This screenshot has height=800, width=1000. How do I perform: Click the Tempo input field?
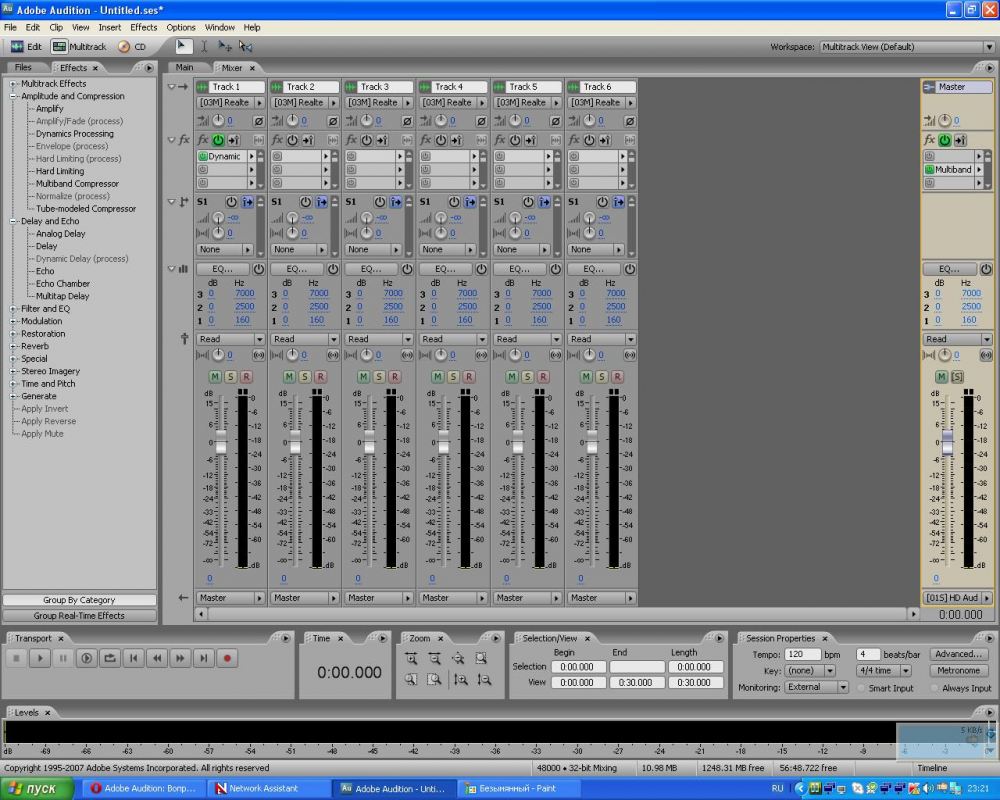[x=802, y=654]
